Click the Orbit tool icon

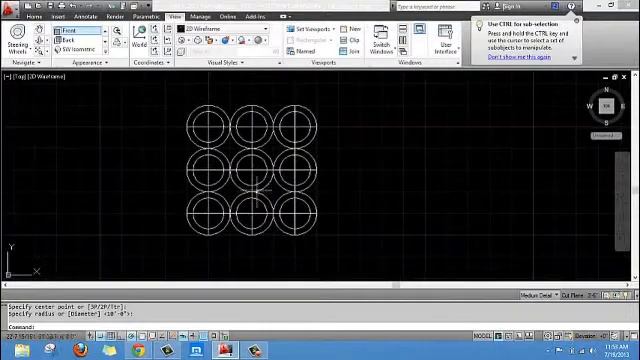pyautogui.click(x=39, y=40)
